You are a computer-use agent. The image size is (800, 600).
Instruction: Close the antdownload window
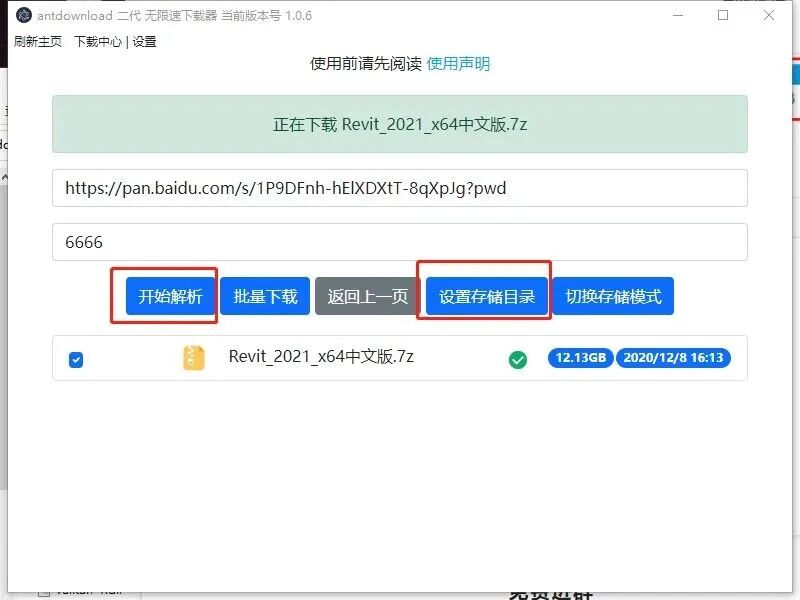pos(769,15)
